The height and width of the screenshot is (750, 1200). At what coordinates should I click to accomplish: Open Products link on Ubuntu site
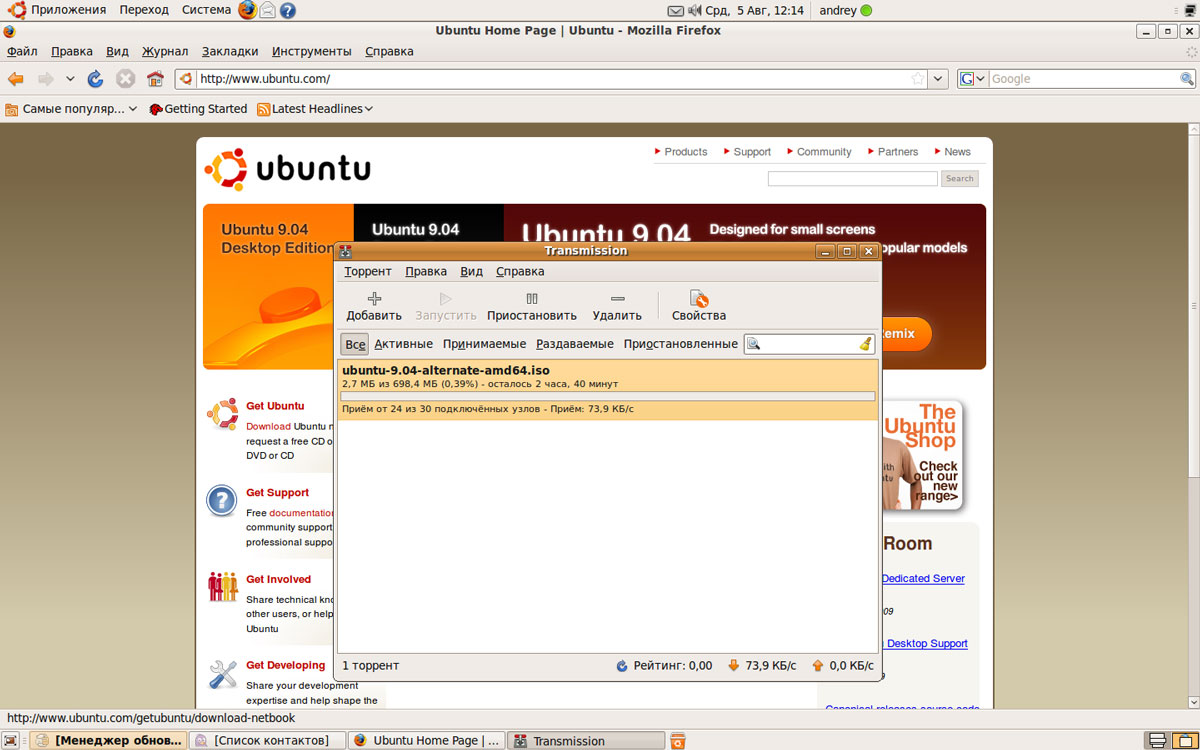point(685,152)
